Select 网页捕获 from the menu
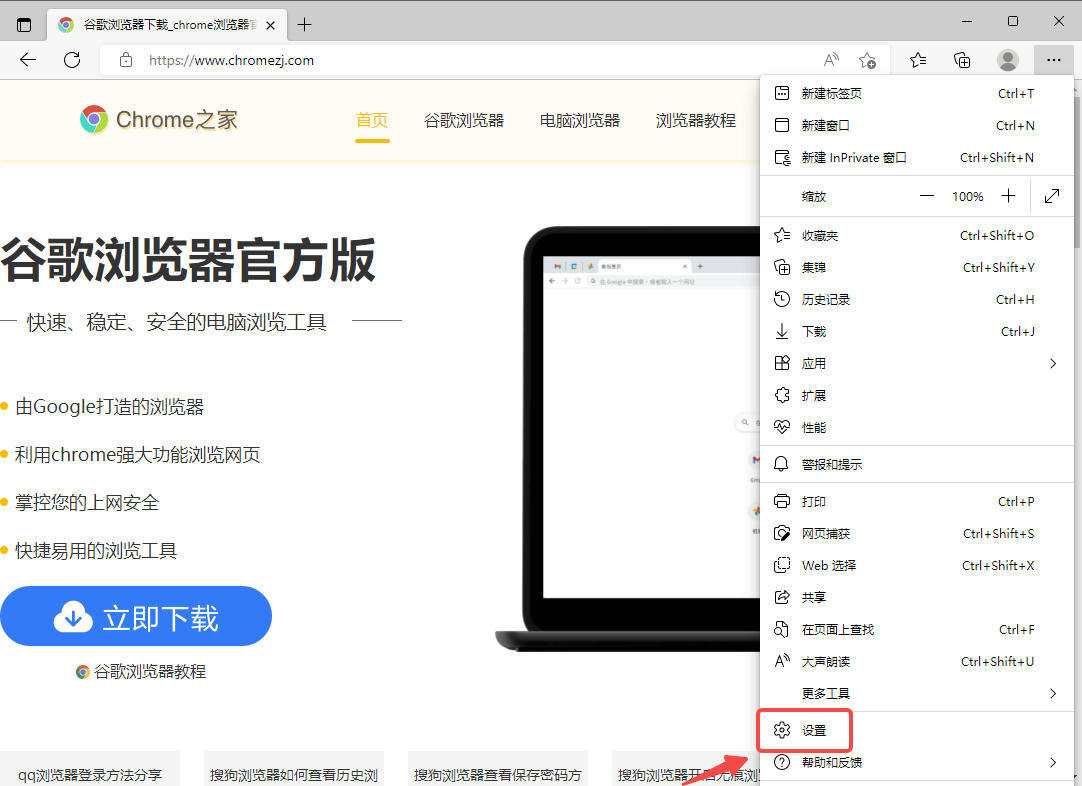Viewport: 1082px width, 786px height. click(916, 533)
